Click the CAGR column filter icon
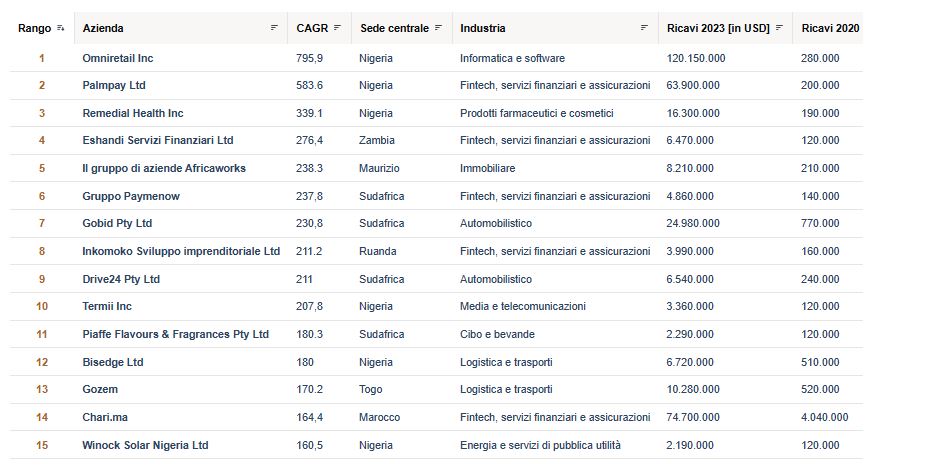Screen dimensions: 931x466 (x=337, y=28)
